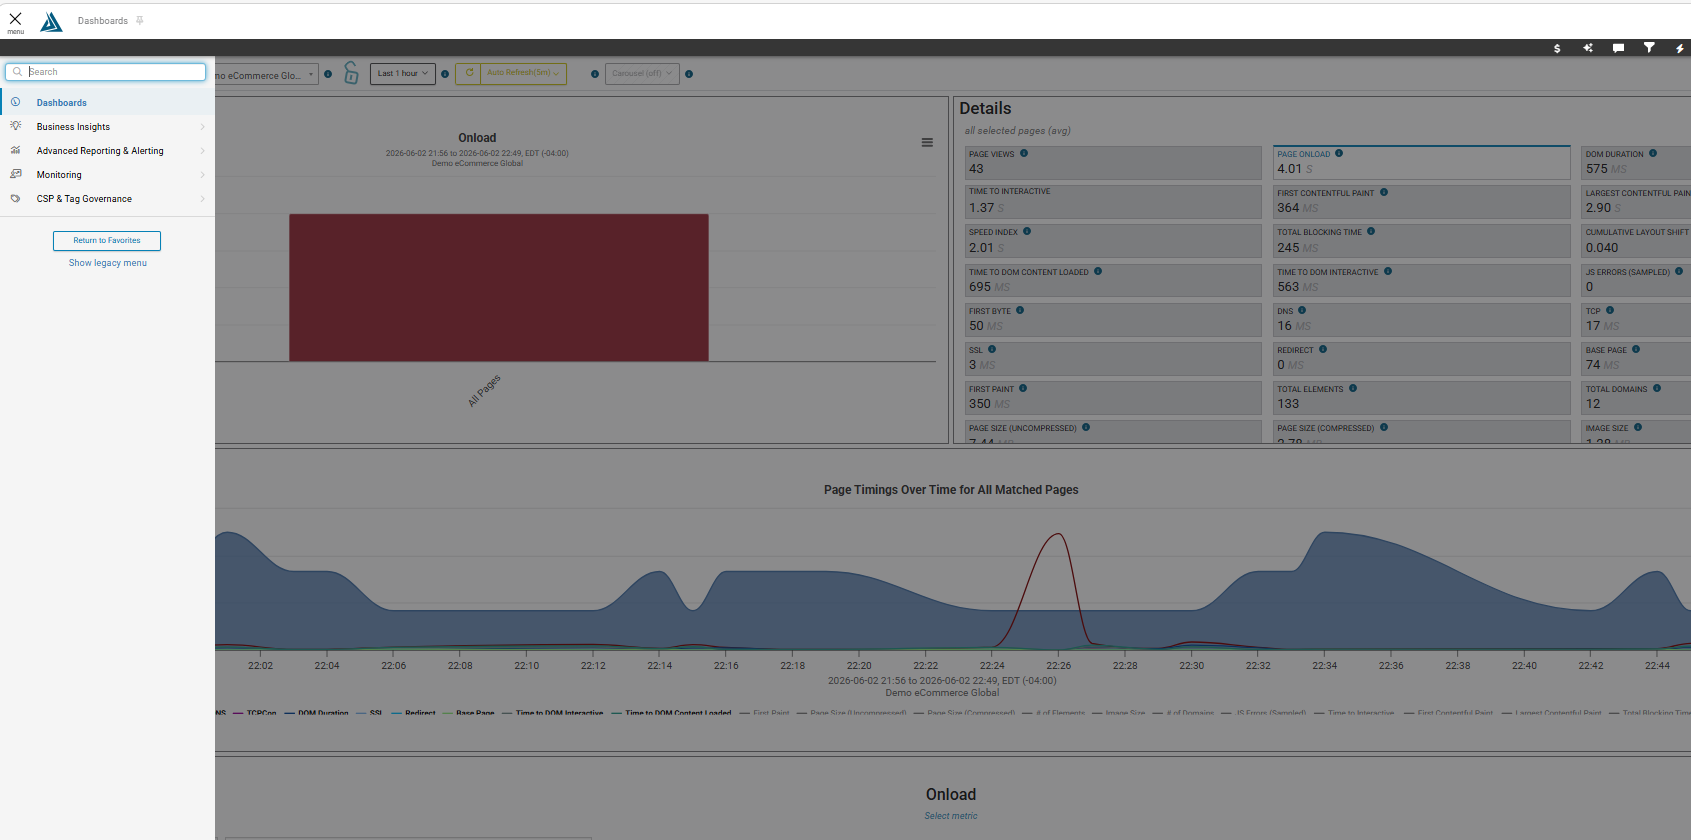Close the navigation menu with X
Screen dimensions: 1691x840
[15, 19]
